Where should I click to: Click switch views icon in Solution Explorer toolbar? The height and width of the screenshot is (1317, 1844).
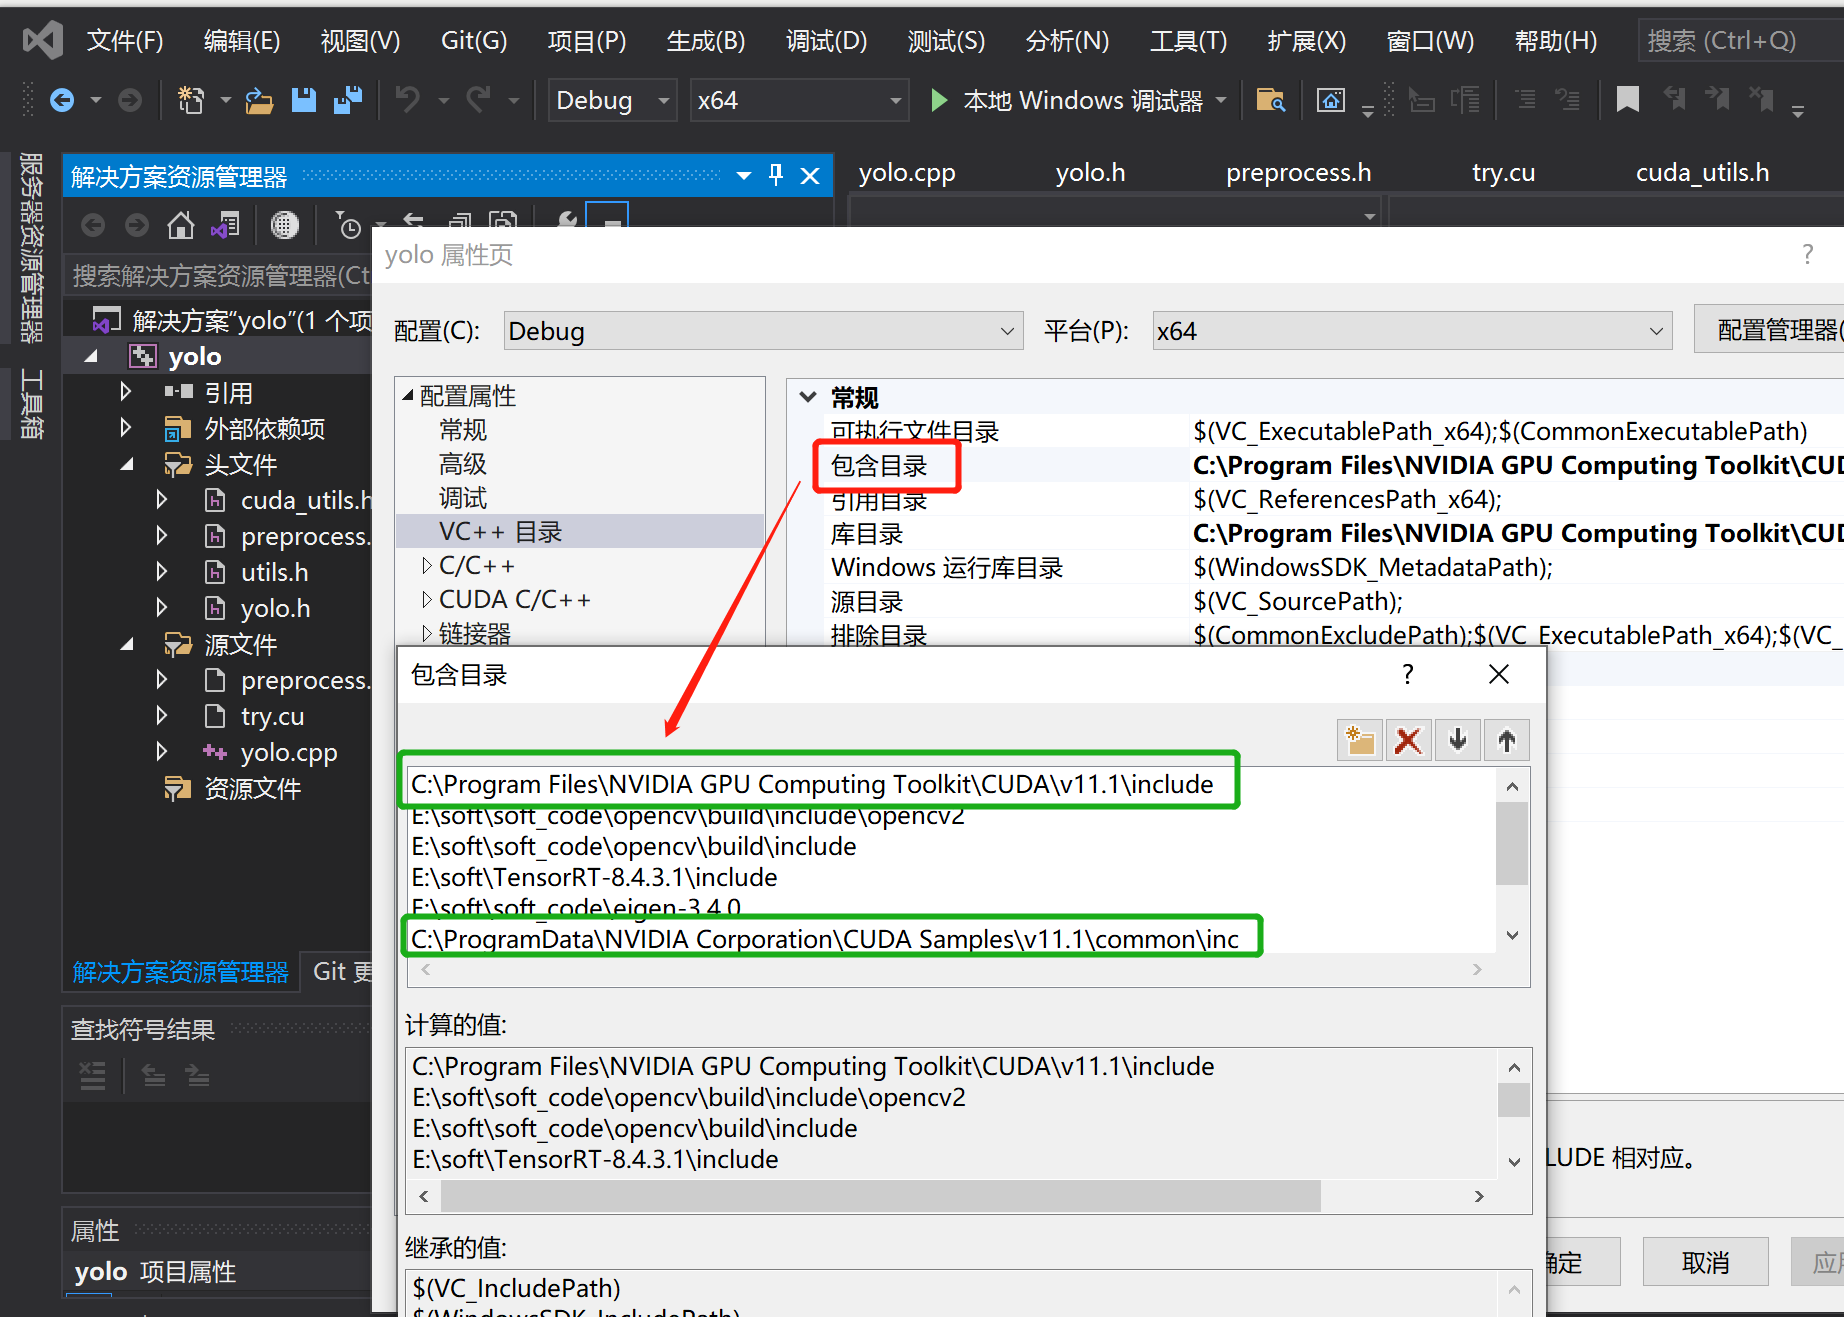click(x=226, y=226)
